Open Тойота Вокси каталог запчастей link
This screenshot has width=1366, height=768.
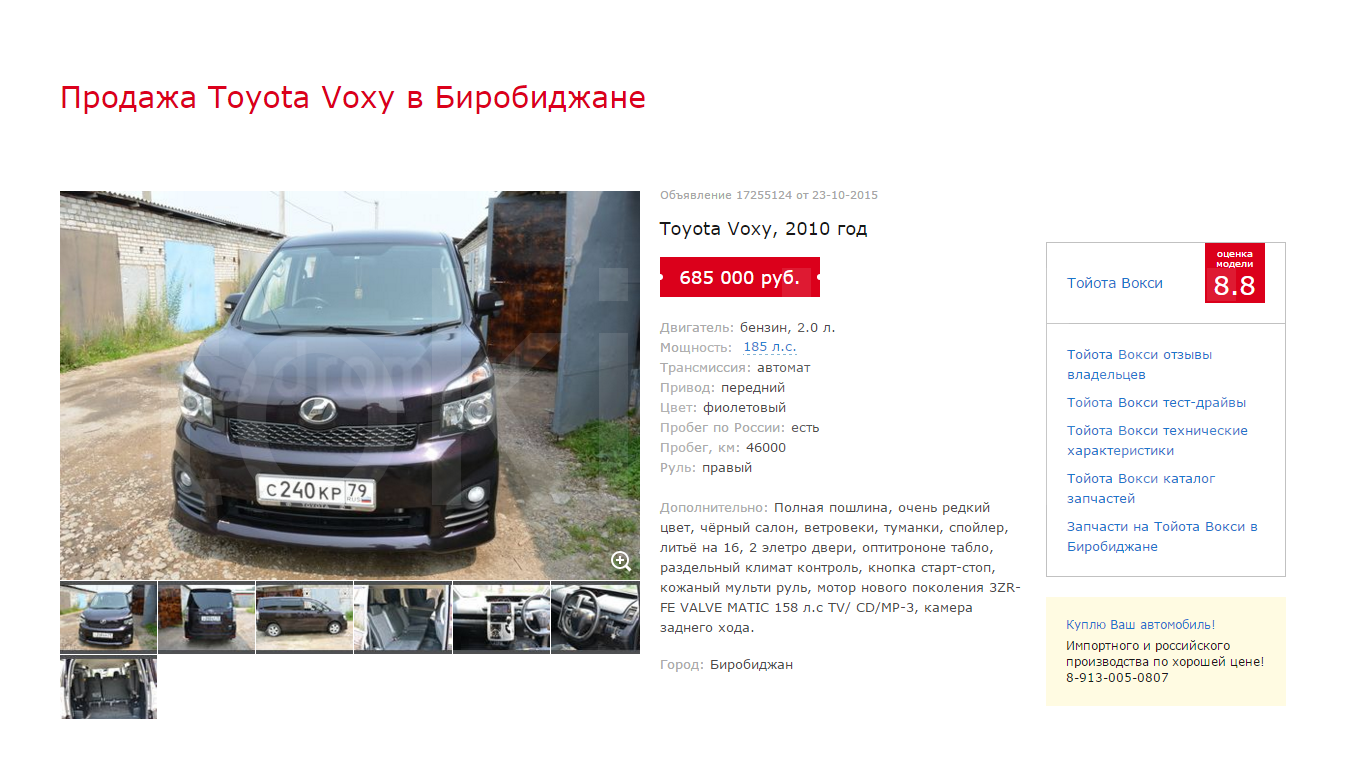[1141, 489]
